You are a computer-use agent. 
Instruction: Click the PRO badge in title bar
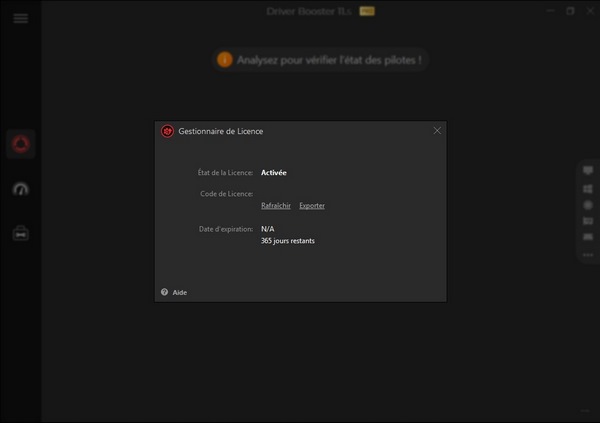(x=367, y=11)
